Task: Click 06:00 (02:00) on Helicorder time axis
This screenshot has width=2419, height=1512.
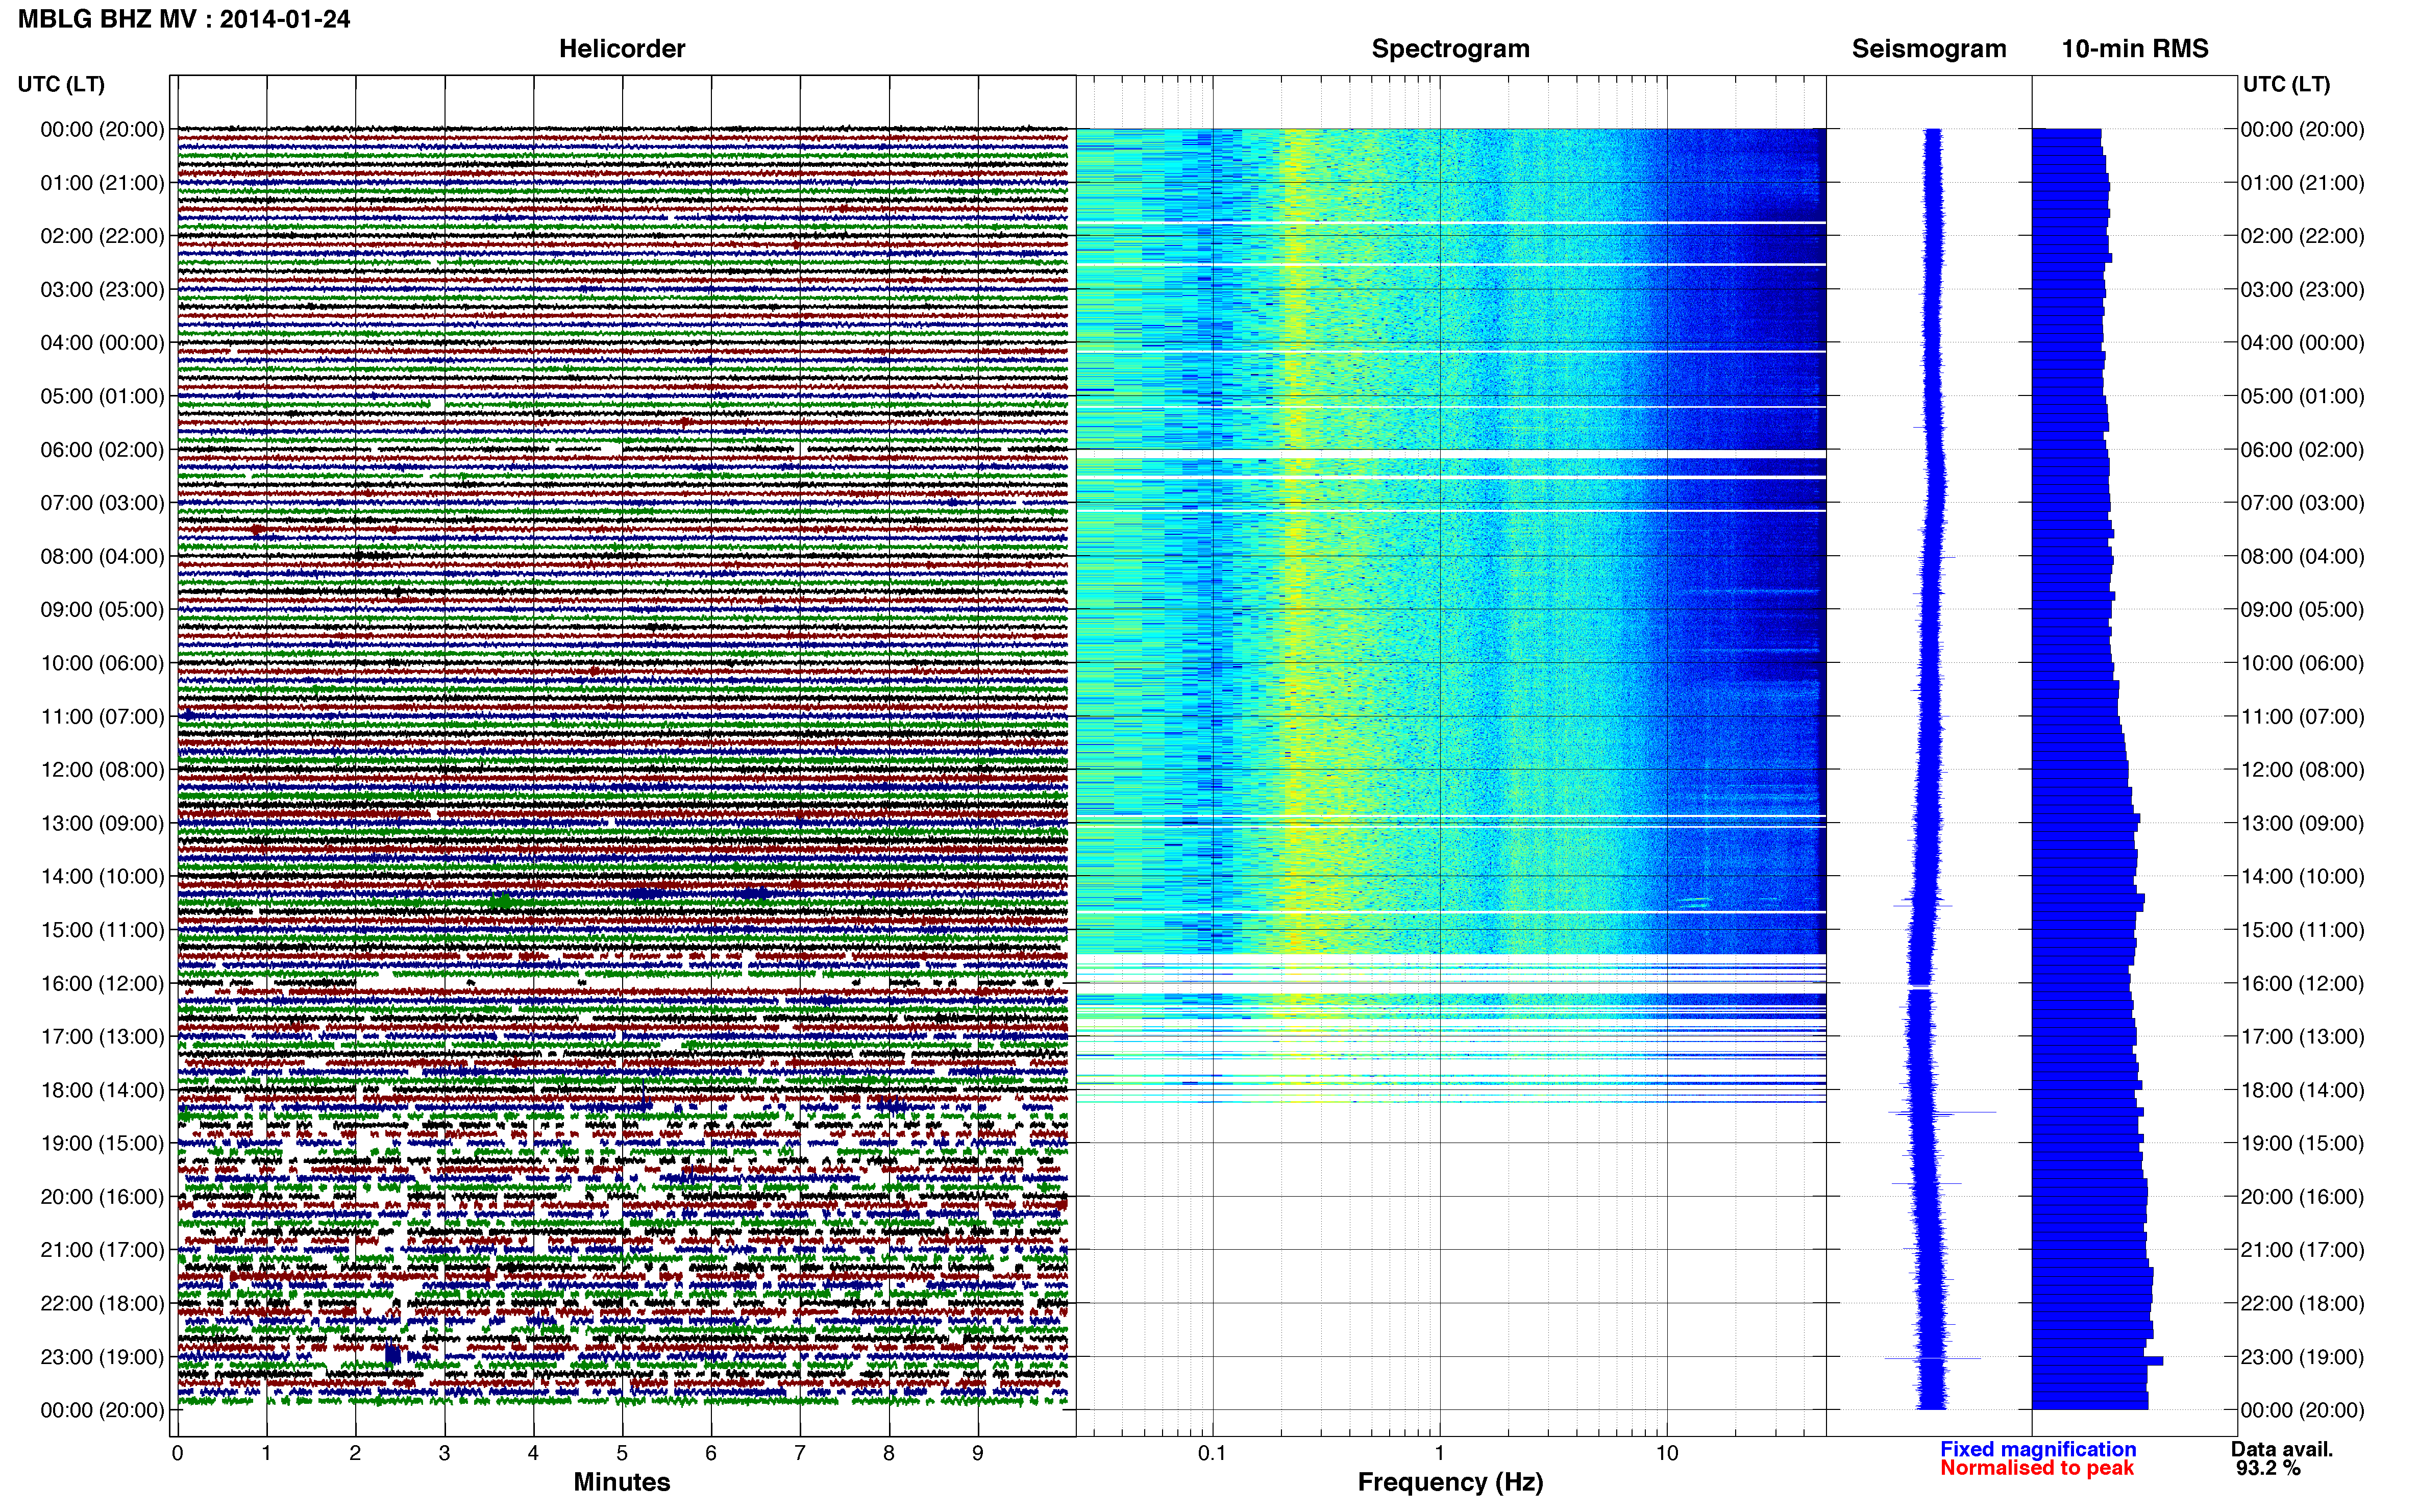Action: pyautogui.click(x=102, y=450)
